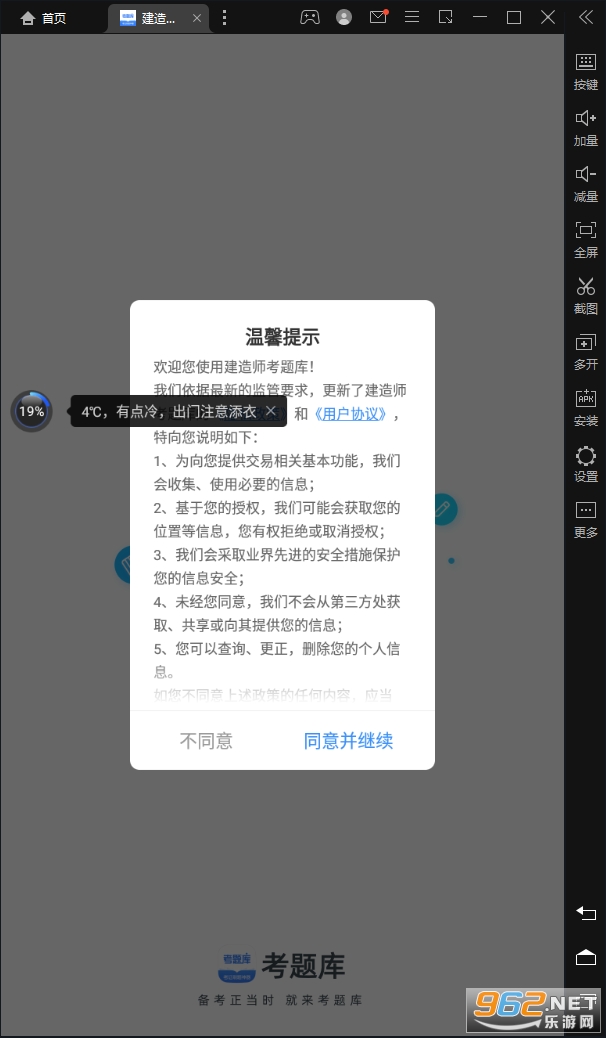Screen dimensions: 606x1038
Task: Click the Android home button in sidebar
Action: pos(585,957)
